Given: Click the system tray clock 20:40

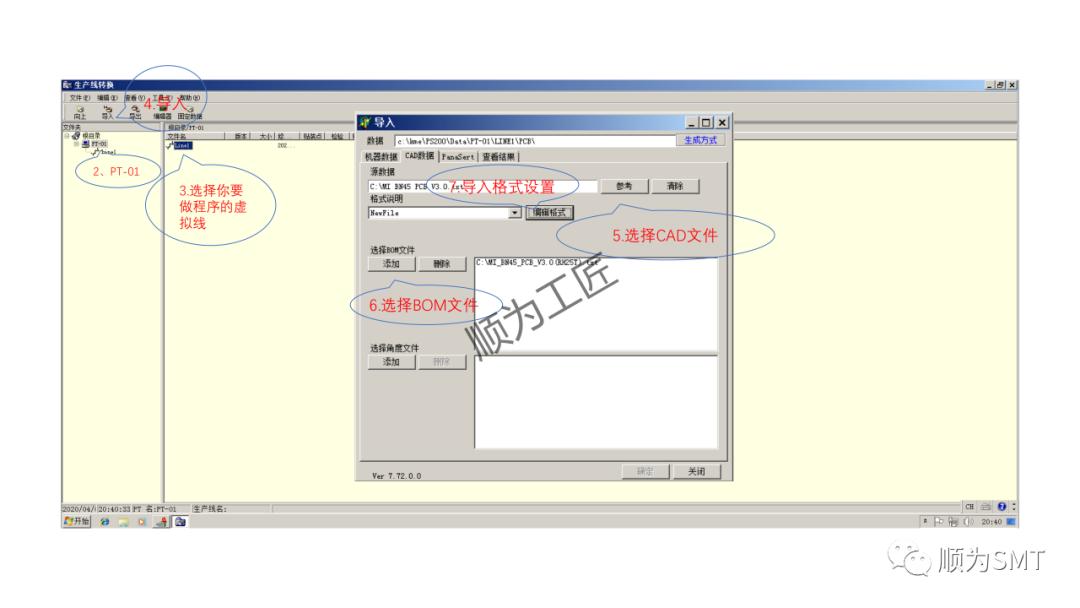Looking at the screenshot, I should point(991,522).
